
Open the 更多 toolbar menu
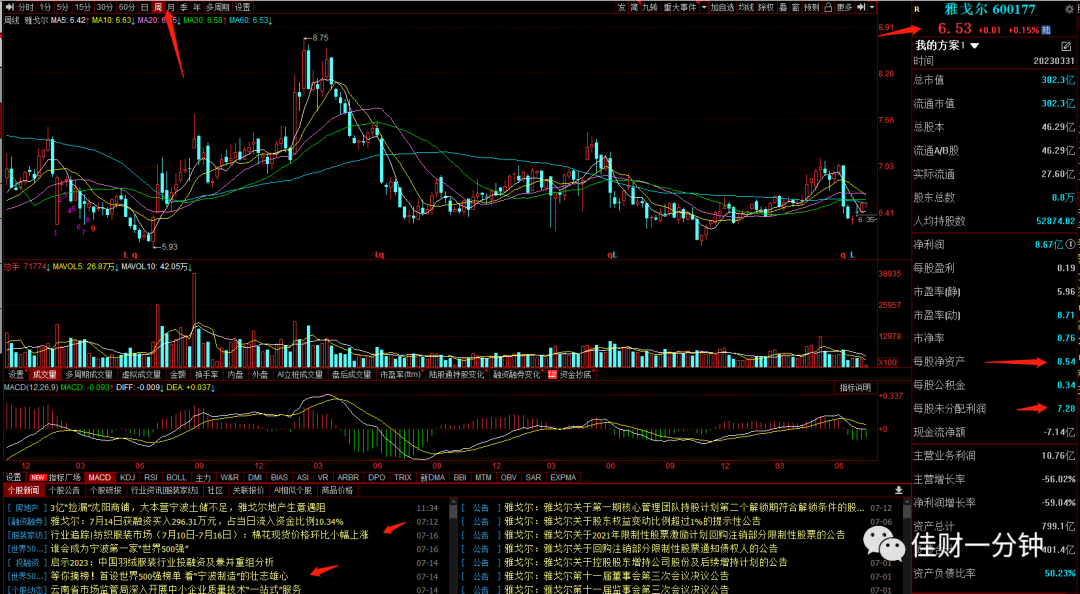[844, 7]
